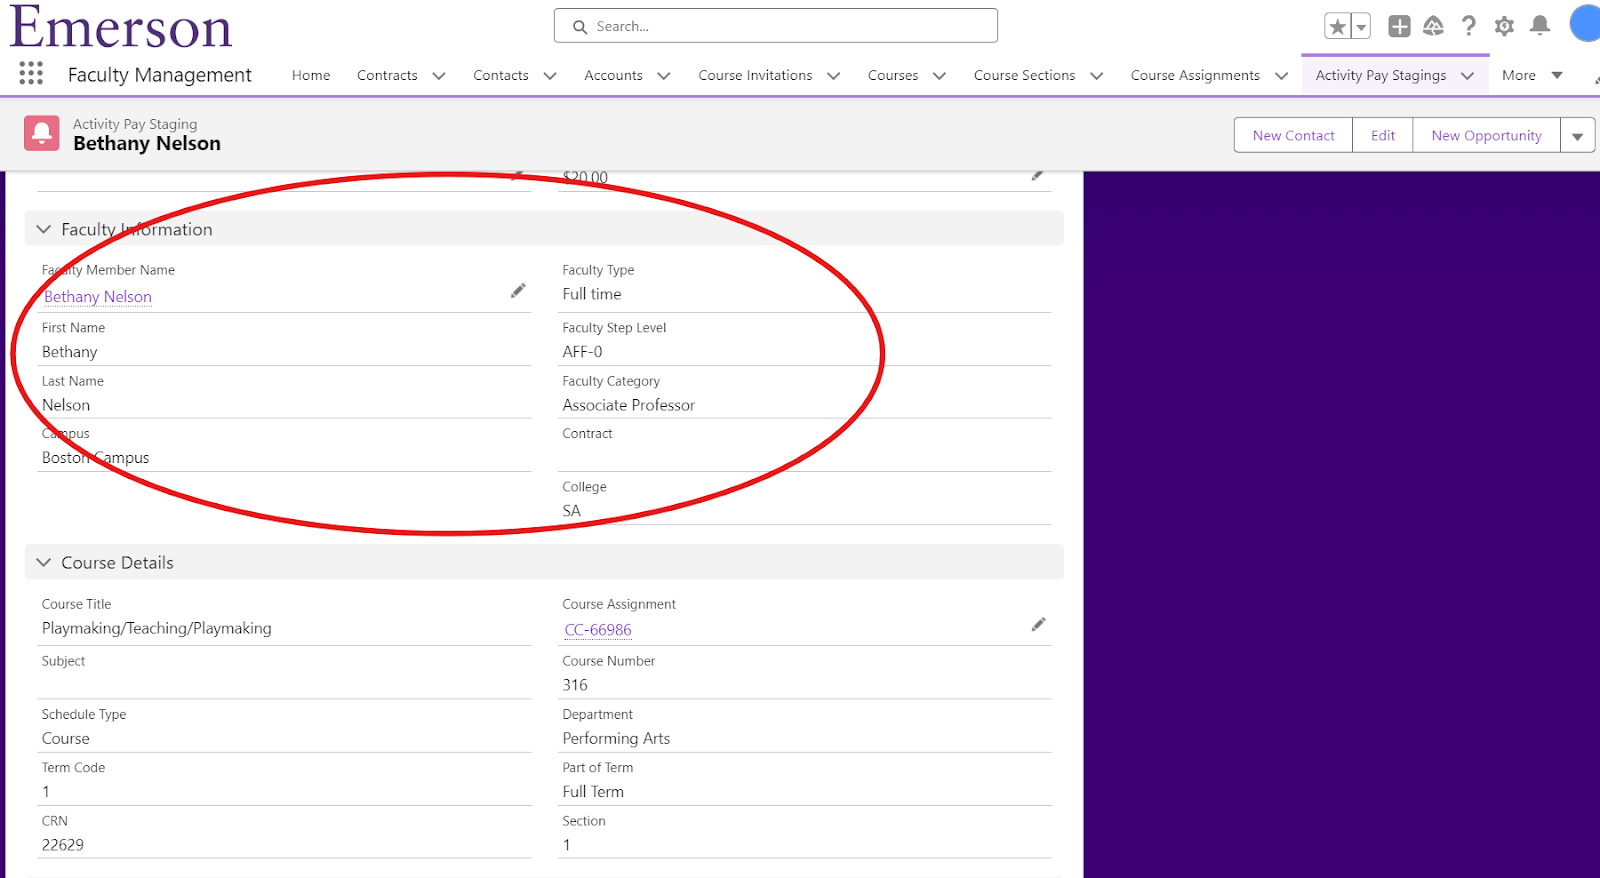The height and width of the screenshot is (878, 1600).
Task: Open the Trailhead guidance icon
Action: [x=1433, y=26]
